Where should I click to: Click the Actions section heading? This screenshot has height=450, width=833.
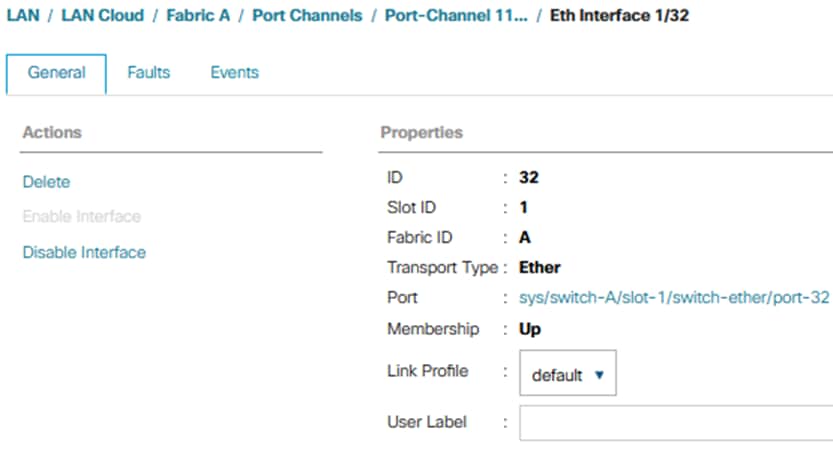pos(52,132)
